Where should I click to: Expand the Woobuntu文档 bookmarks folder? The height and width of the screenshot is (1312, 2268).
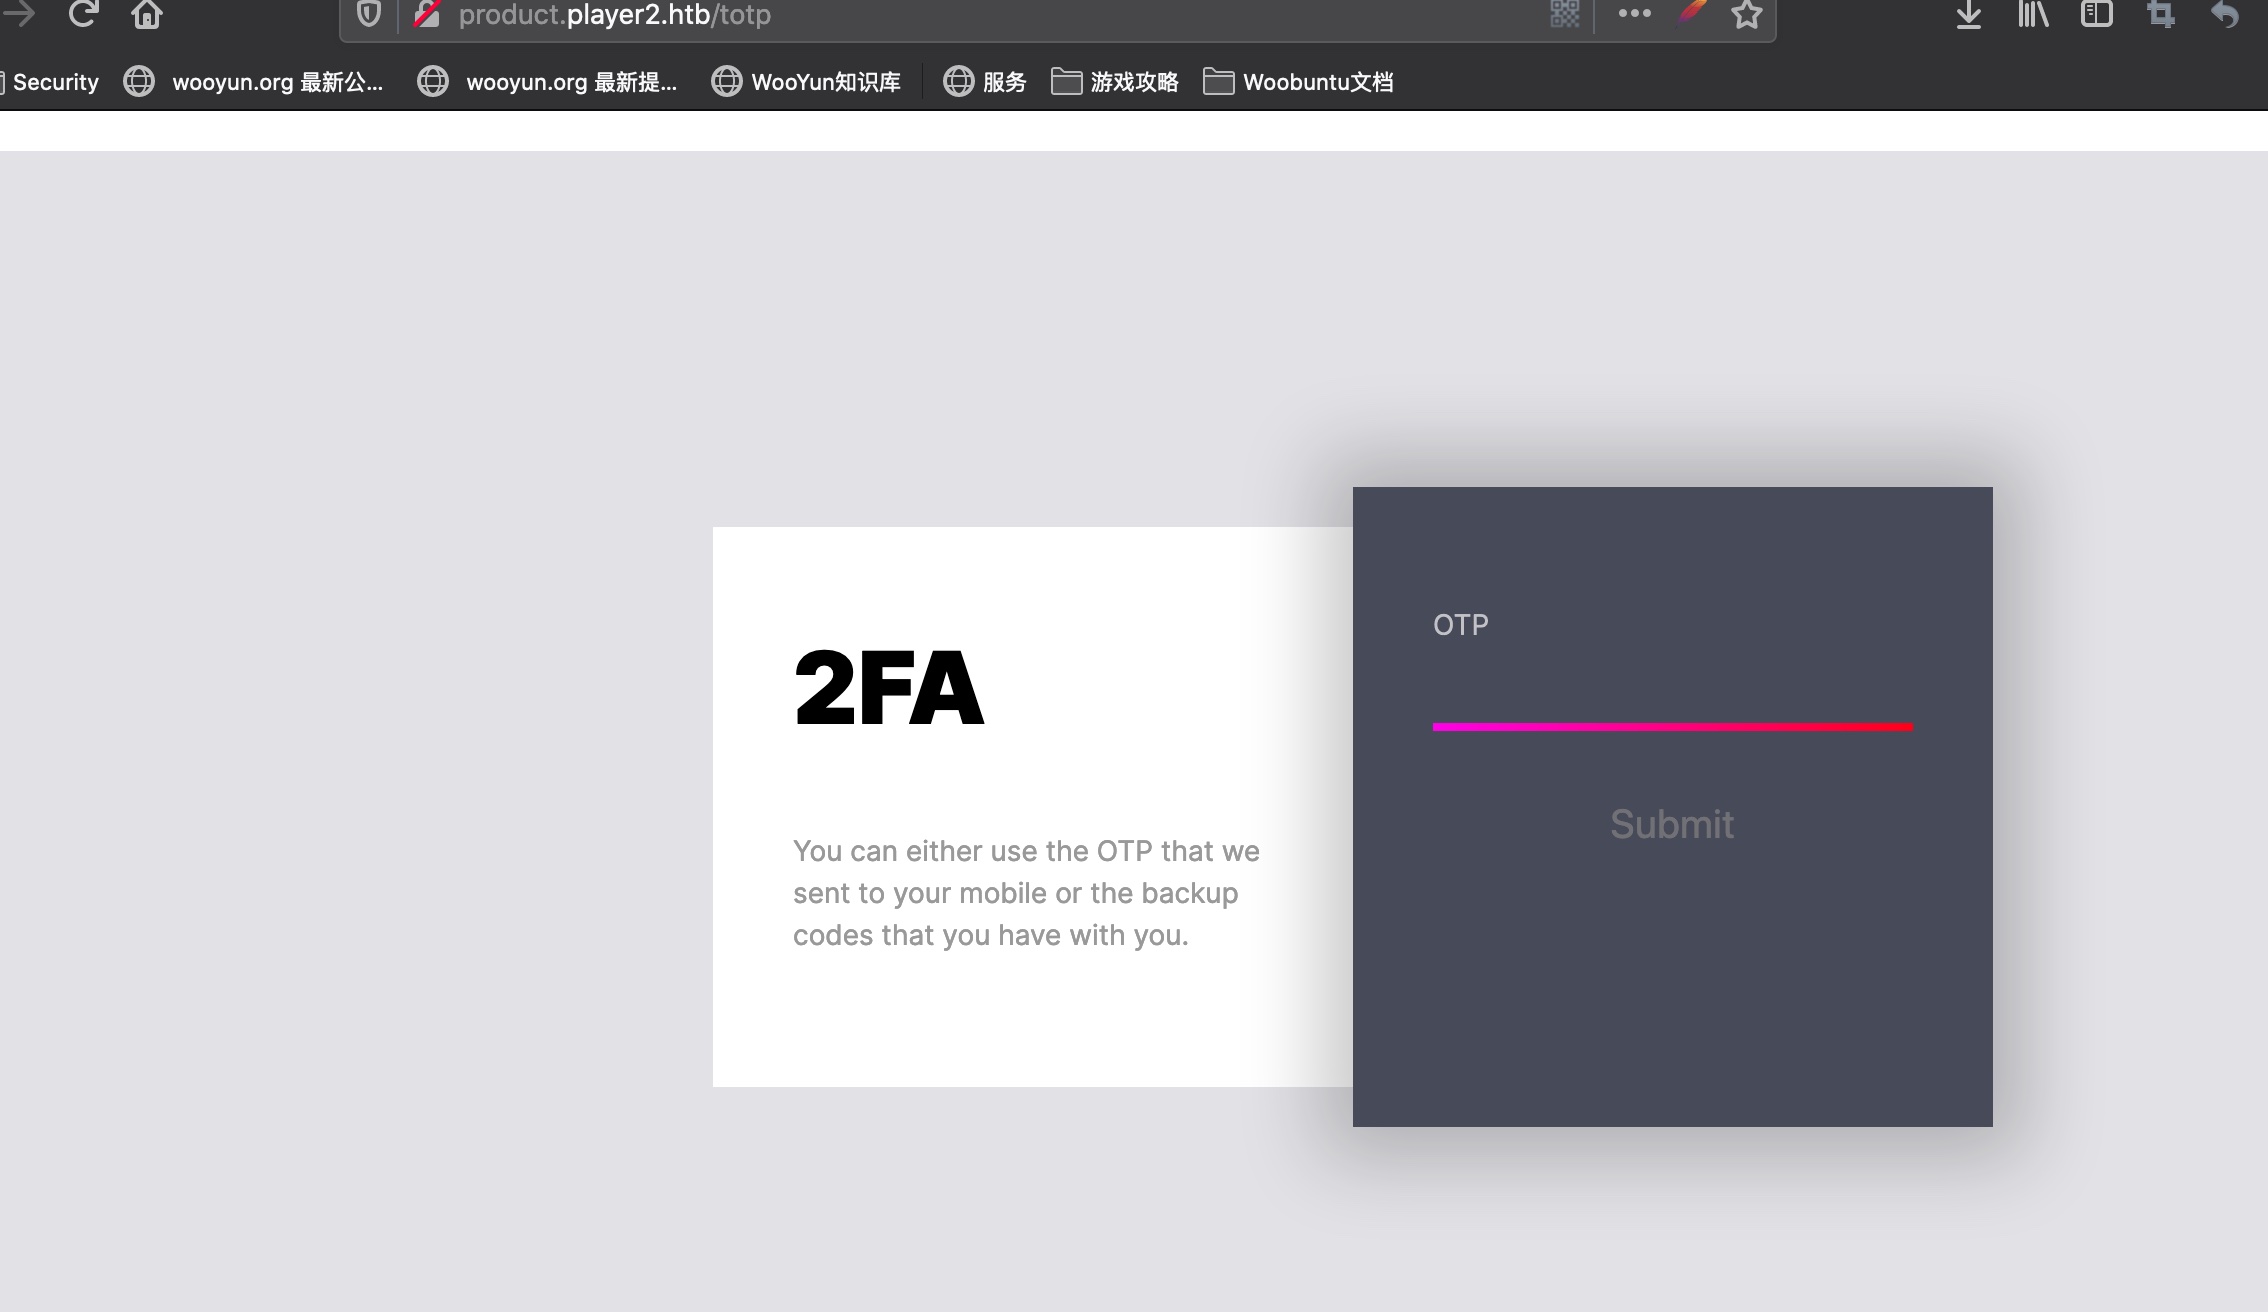1298,82
